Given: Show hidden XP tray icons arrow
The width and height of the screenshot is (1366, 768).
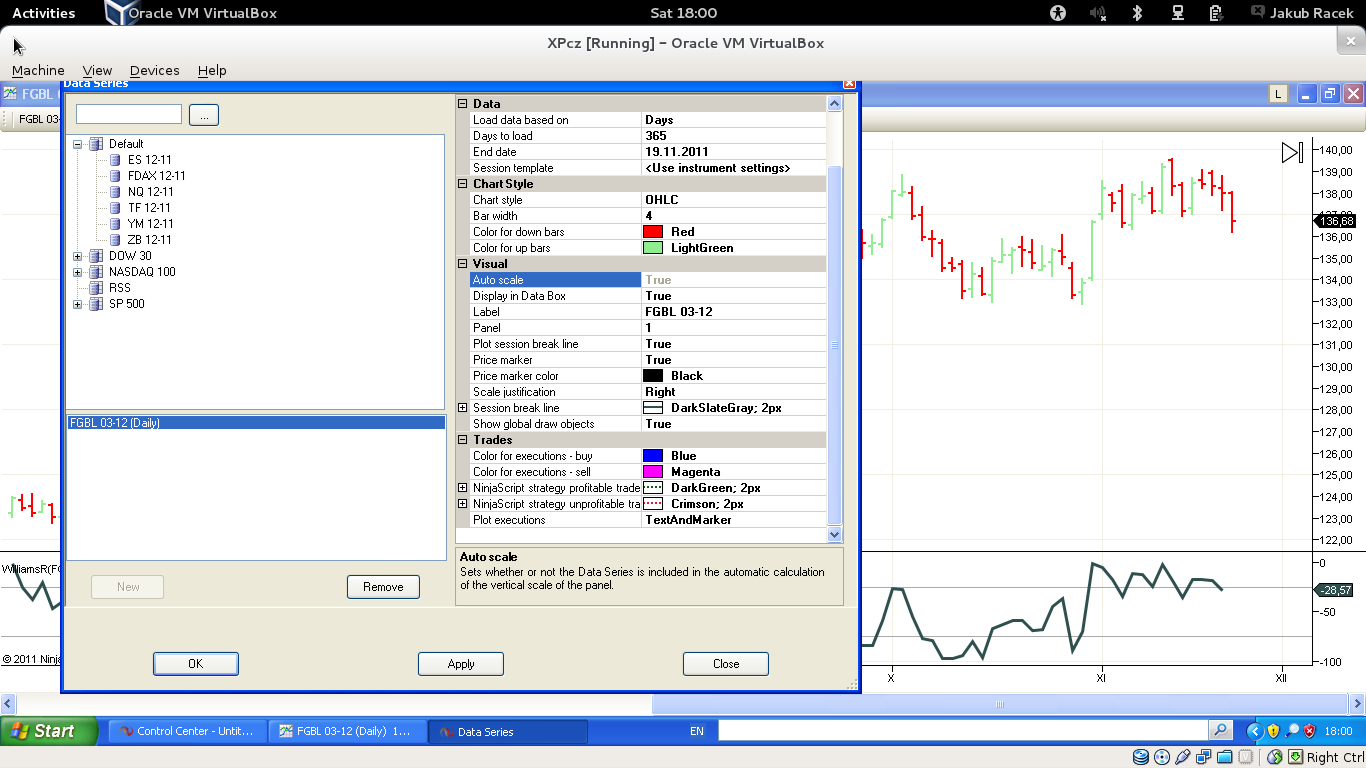Looking at the screenshot, I should click(x=1255, y=731).
